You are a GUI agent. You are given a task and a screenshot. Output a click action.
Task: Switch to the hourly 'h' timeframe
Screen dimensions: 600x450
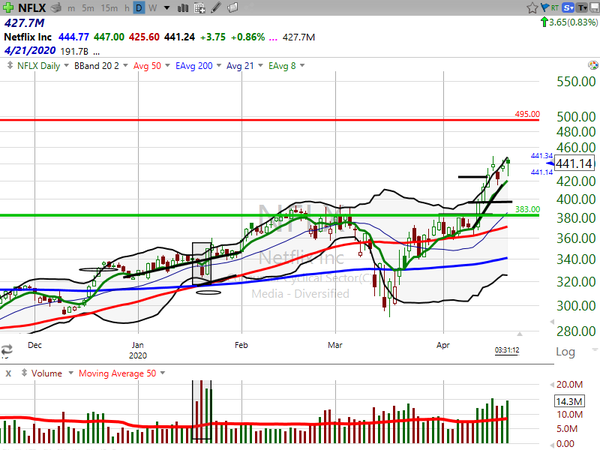[127, 8]
